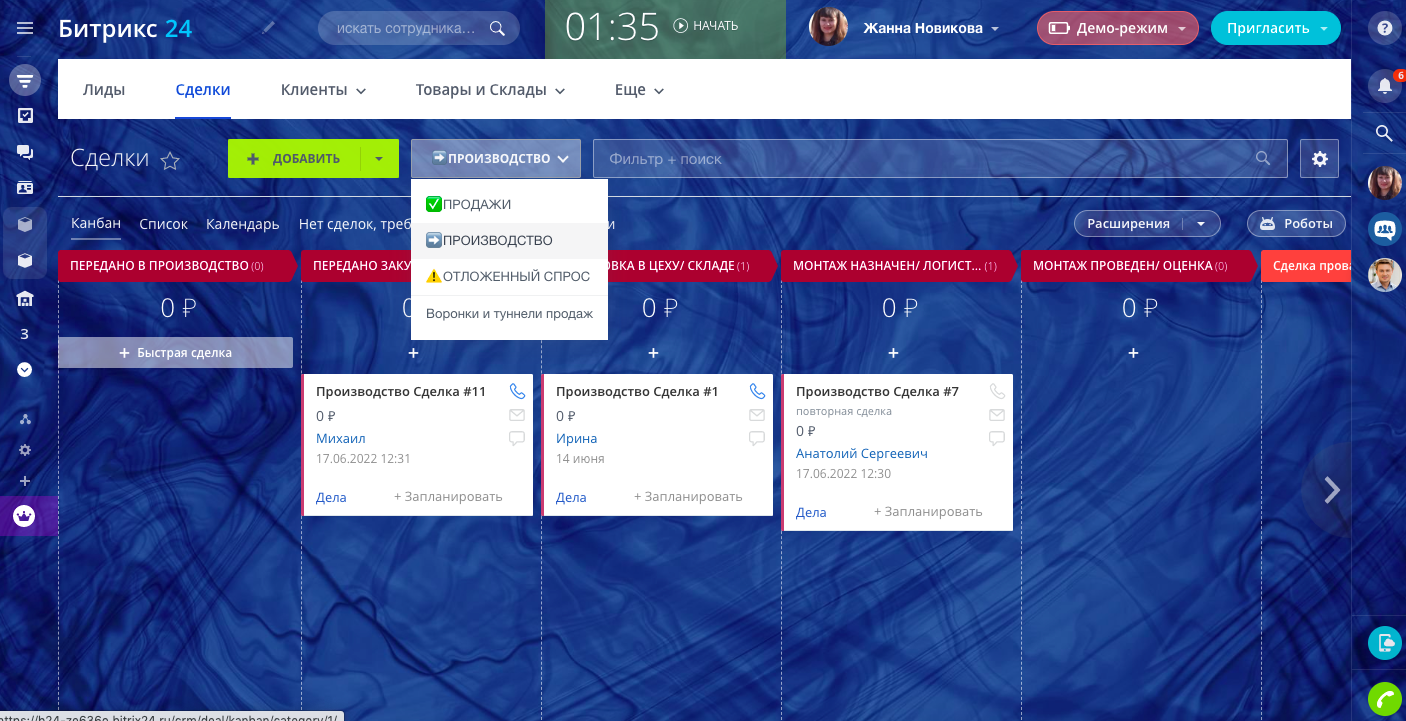This screenshot has width=1406, height=721.
Task: Expand the Расширения dropdown
Action: [1201, 224]
